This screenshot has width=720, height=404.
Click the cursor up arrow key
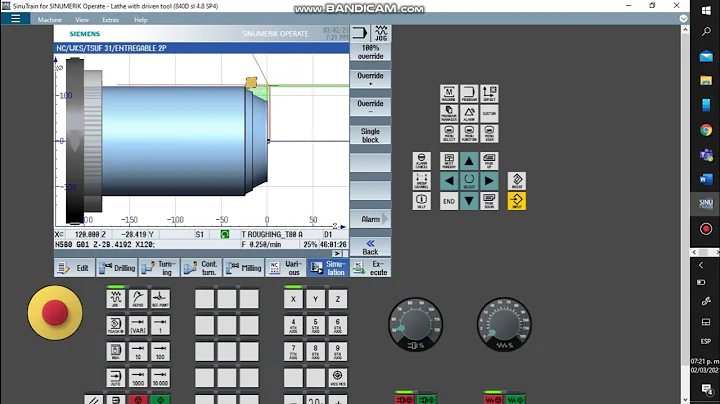[469, 161]
